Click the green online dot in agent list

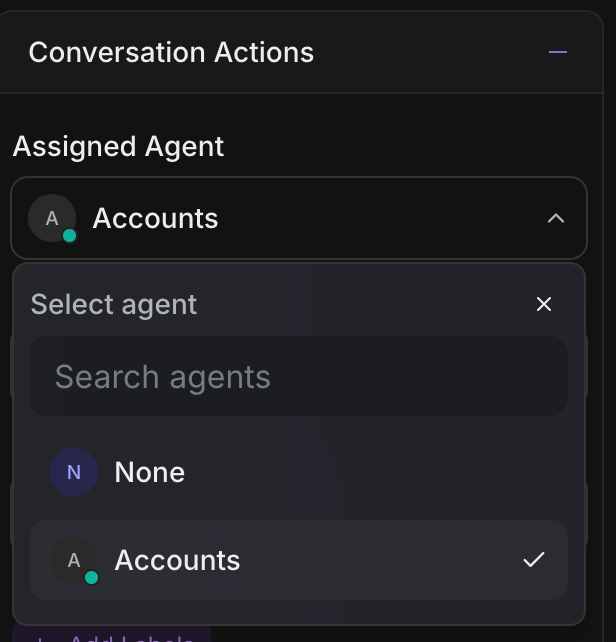coord(92,577)
